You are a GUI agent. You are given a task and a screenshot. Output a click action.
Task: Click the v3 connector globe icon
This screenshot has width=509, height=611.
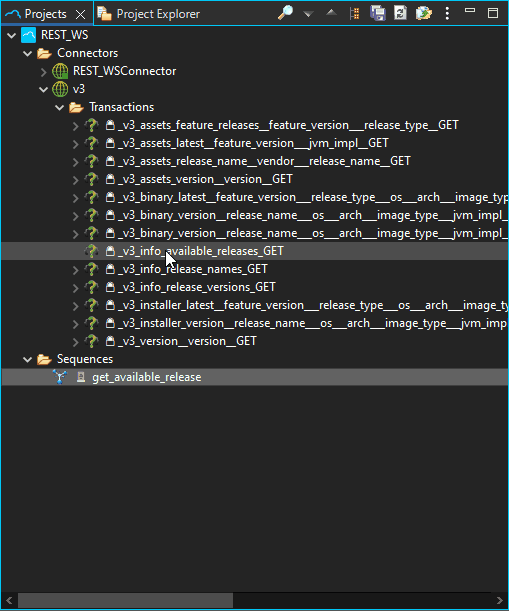[60, 89]
